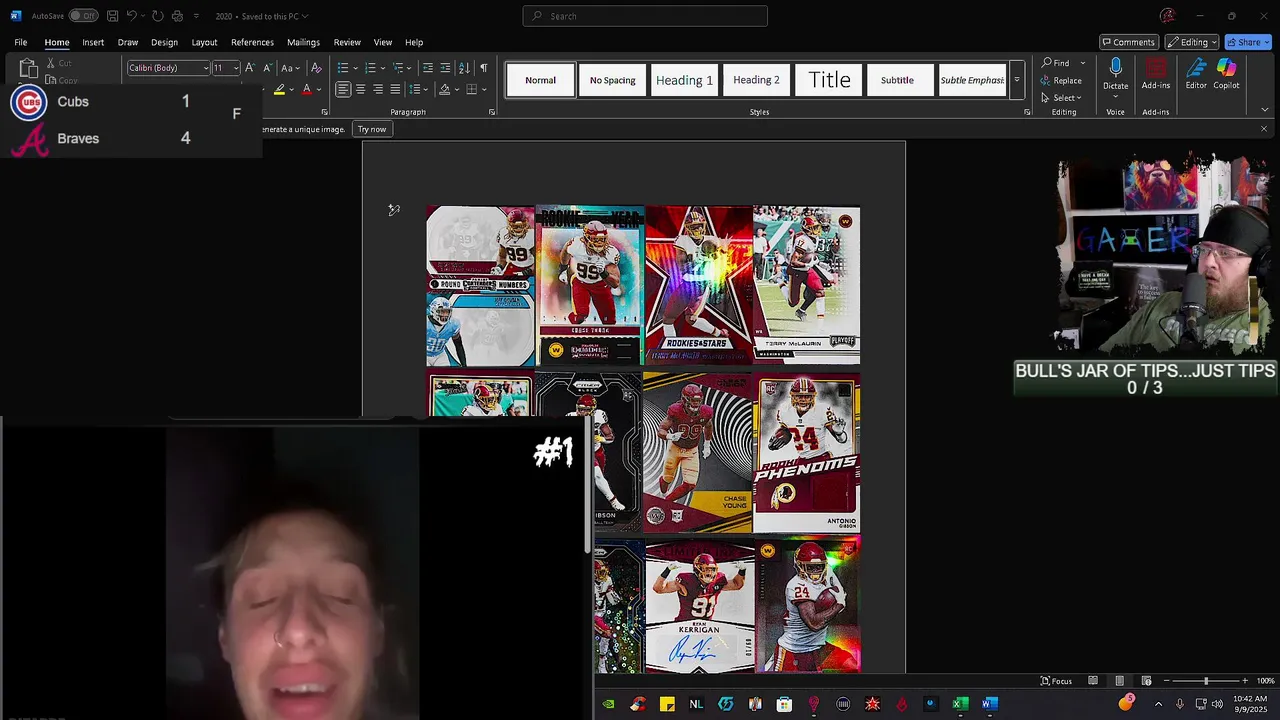Image resolution: width=1280 pixels, height=720 pixels.
Task: Select Center alignment
Action: coord(360,89)
